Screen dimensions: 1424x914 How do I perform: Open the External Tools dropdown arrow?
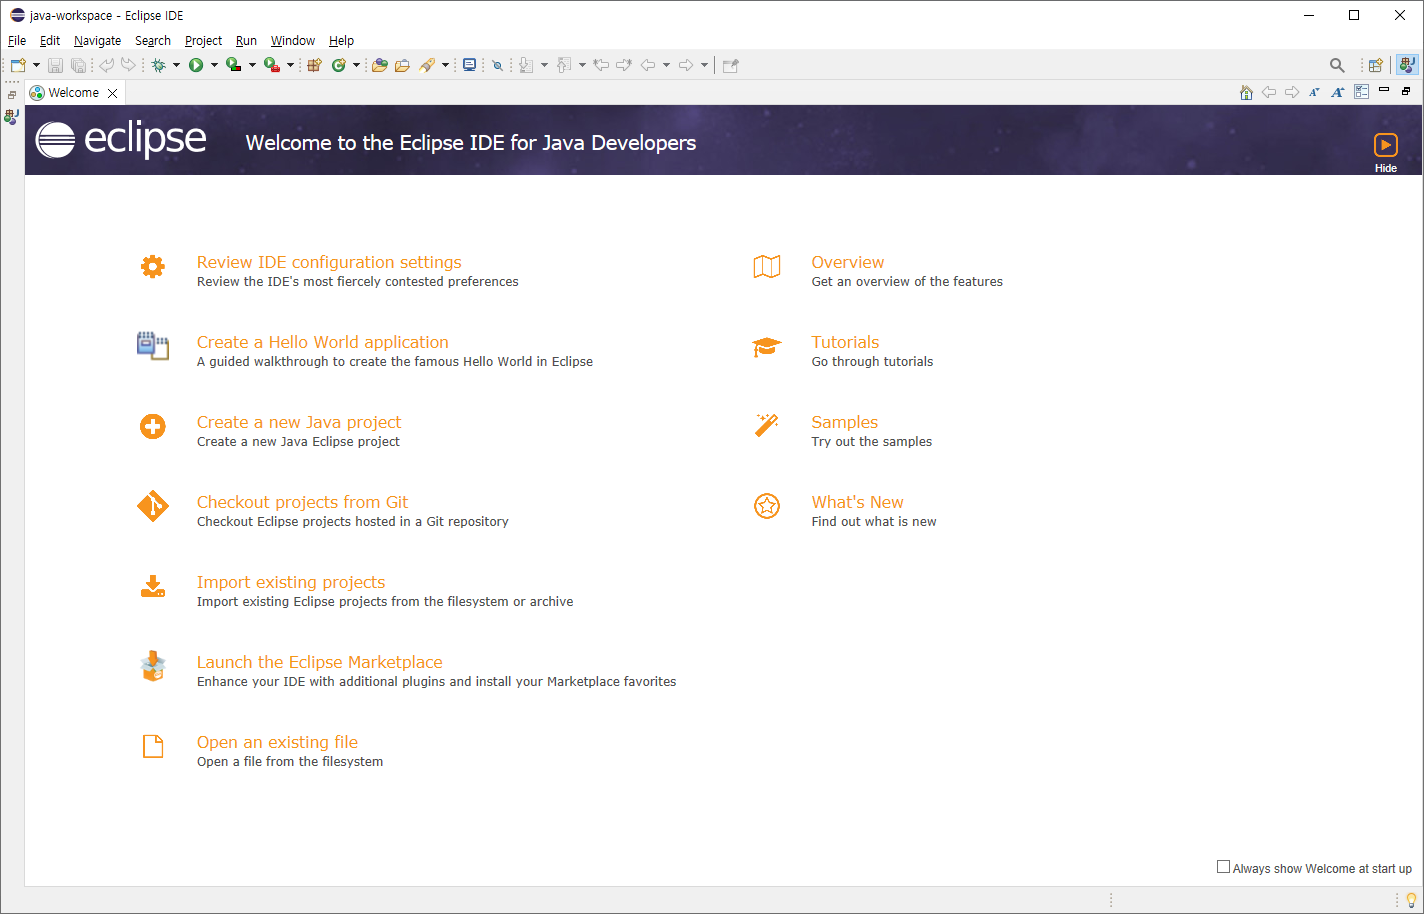tap(290, 65)
